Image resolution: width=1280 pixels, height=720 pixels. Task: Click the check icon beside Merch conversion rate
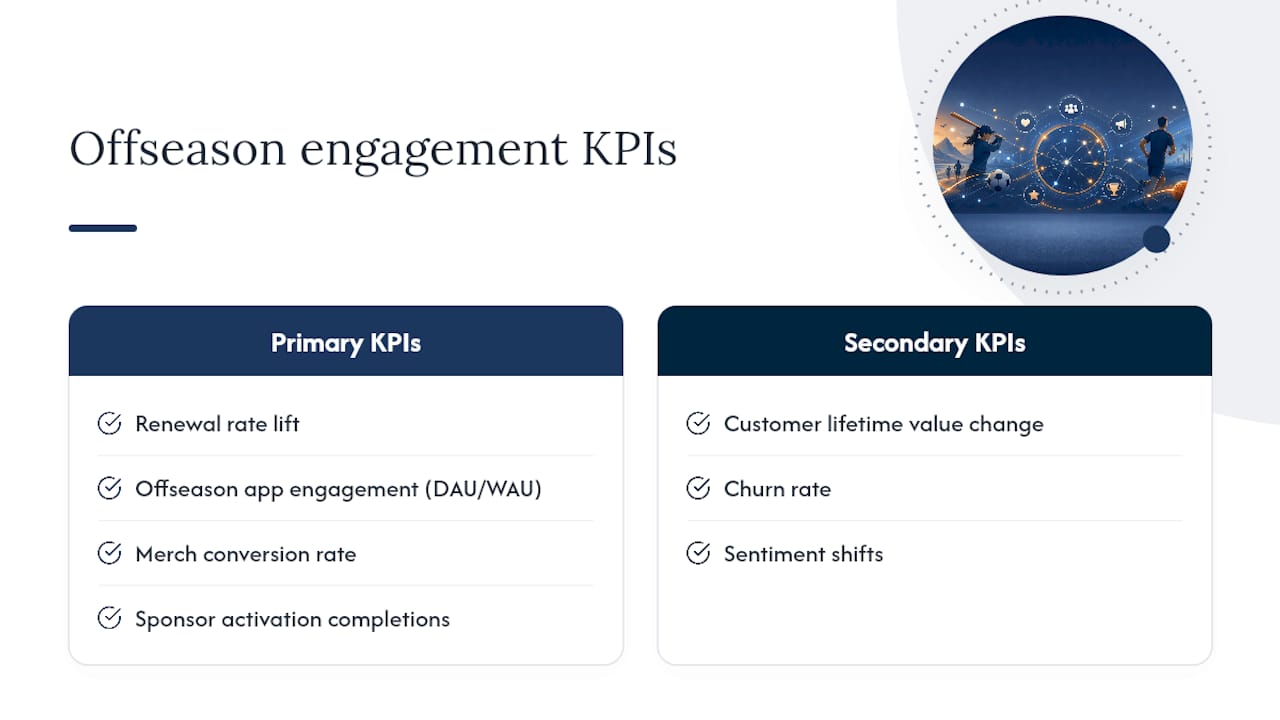click(109, 554)
